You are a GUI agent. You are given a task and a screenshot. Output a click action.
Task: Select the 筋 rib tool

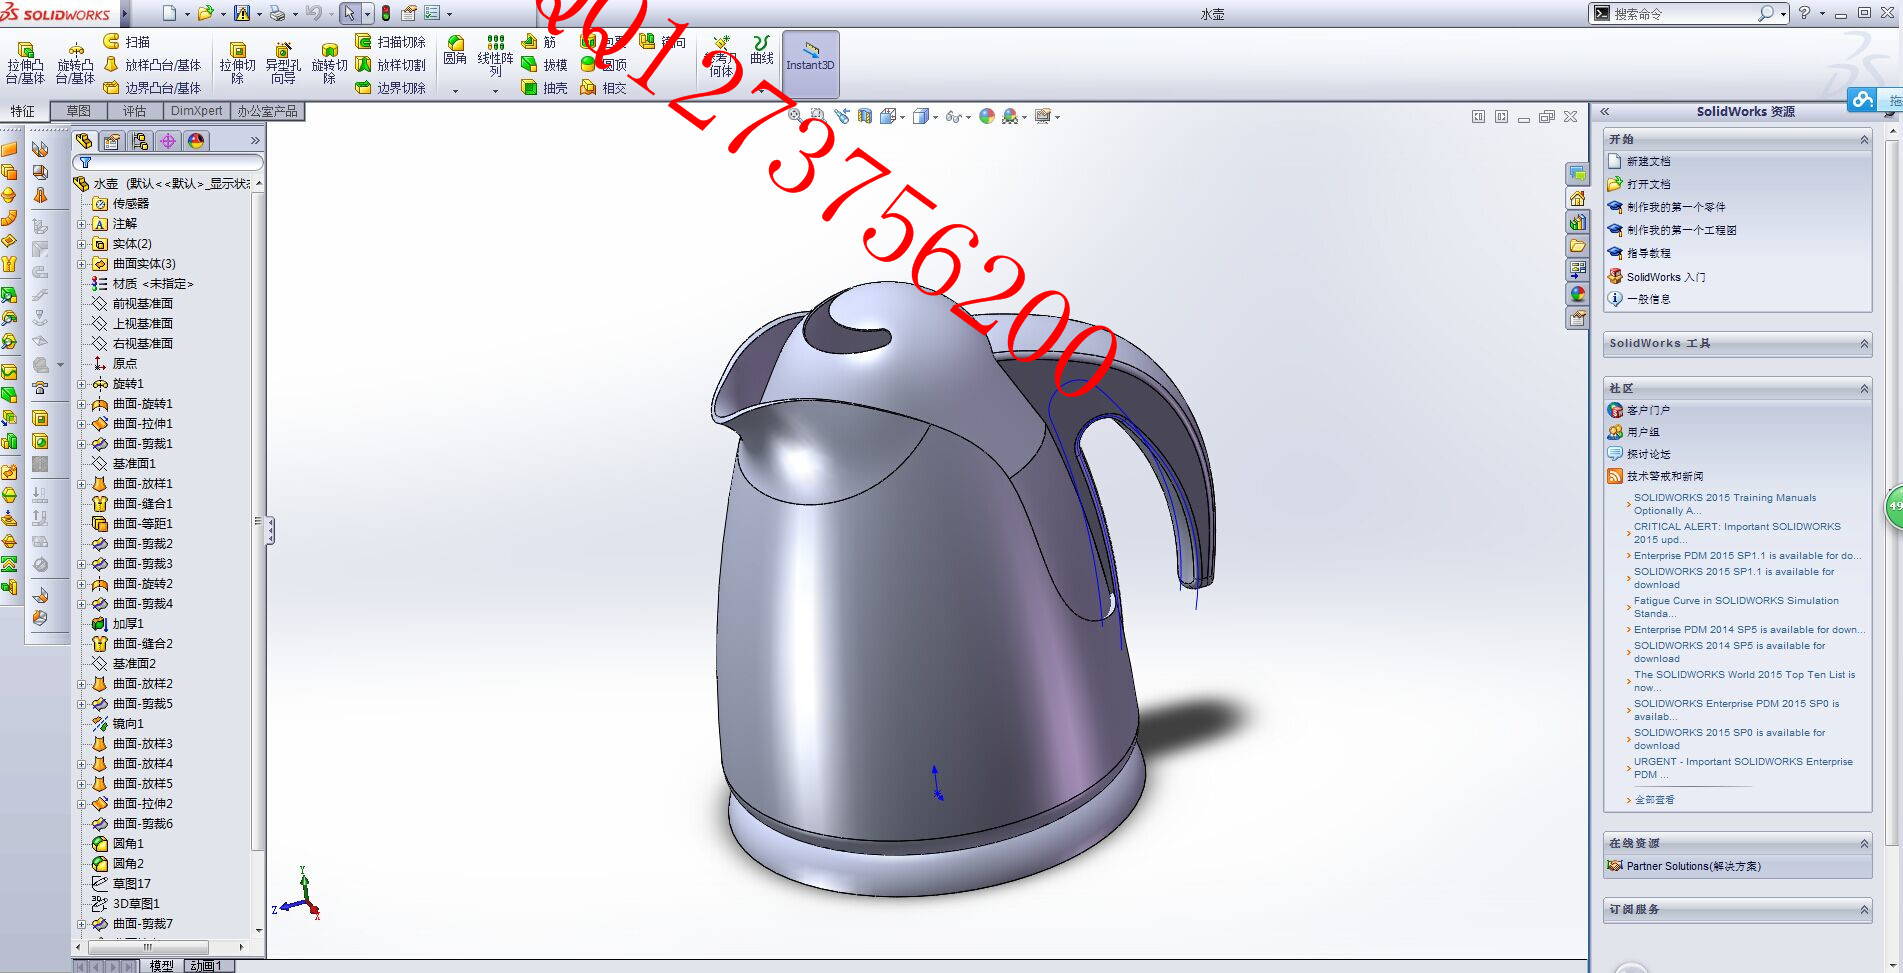click(x=539, y=42)
